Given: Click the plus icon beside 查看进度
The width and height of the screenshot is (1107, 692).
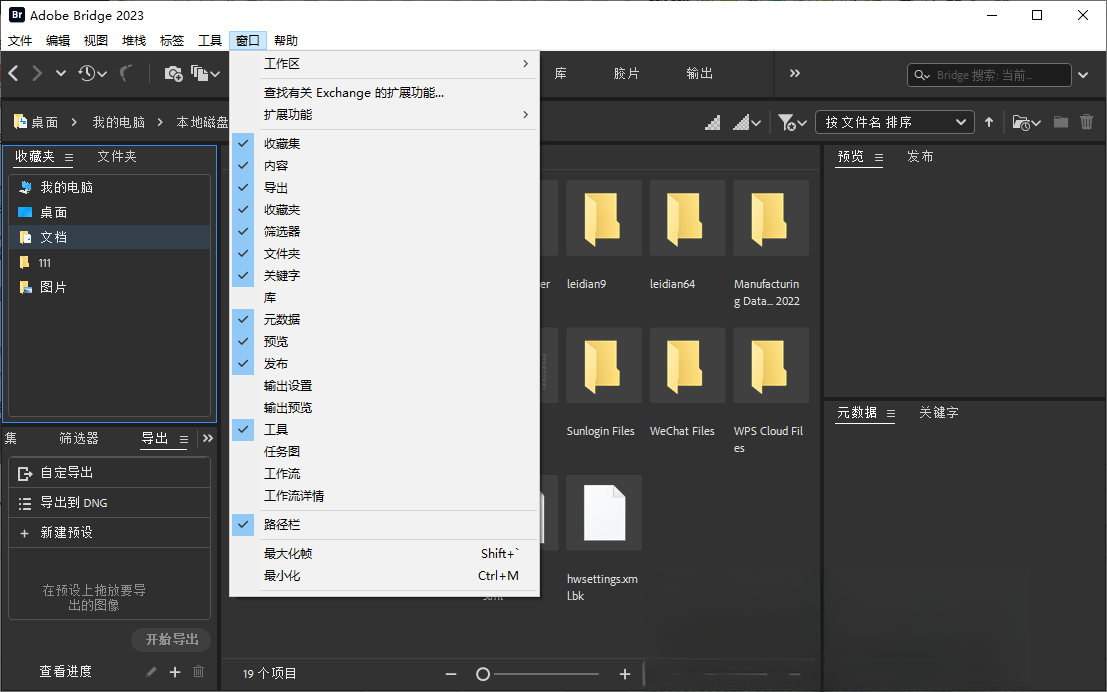Looking at the screenshot, I should 175,672.
